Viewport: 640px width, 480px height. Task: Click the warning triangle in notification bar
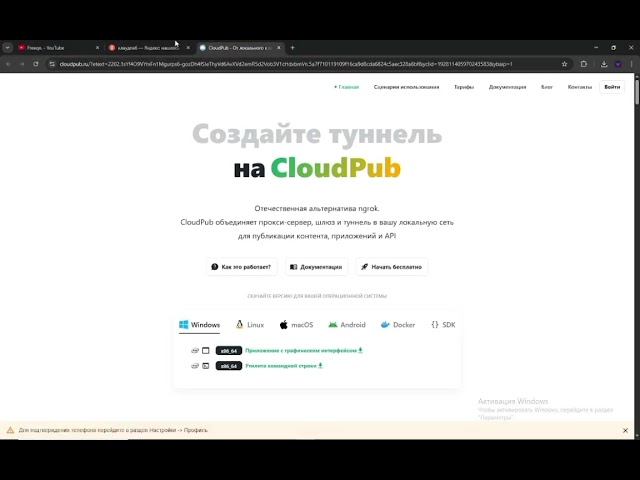tap(10, 430)
